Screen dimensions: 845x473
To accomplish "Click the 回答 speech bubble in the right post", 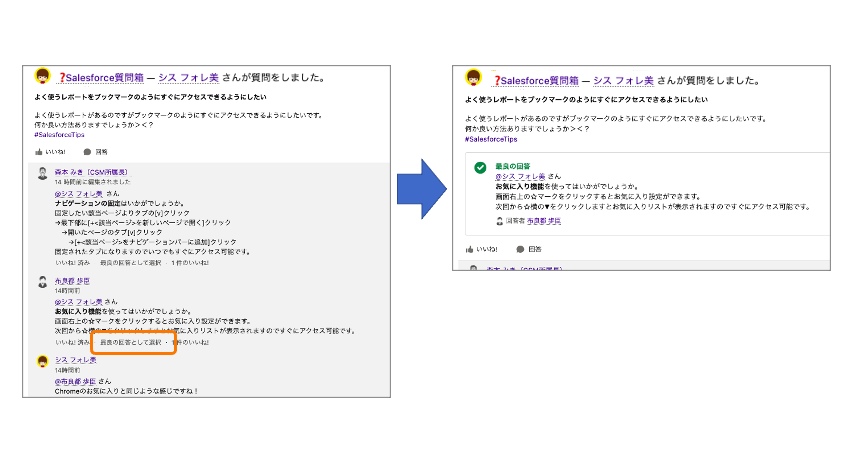I will 529,249.
